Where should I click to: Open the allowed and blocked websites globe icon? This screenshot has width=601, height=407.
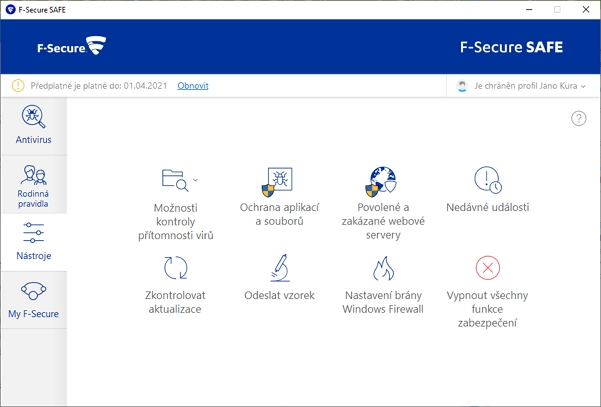[x=381, y=181]
